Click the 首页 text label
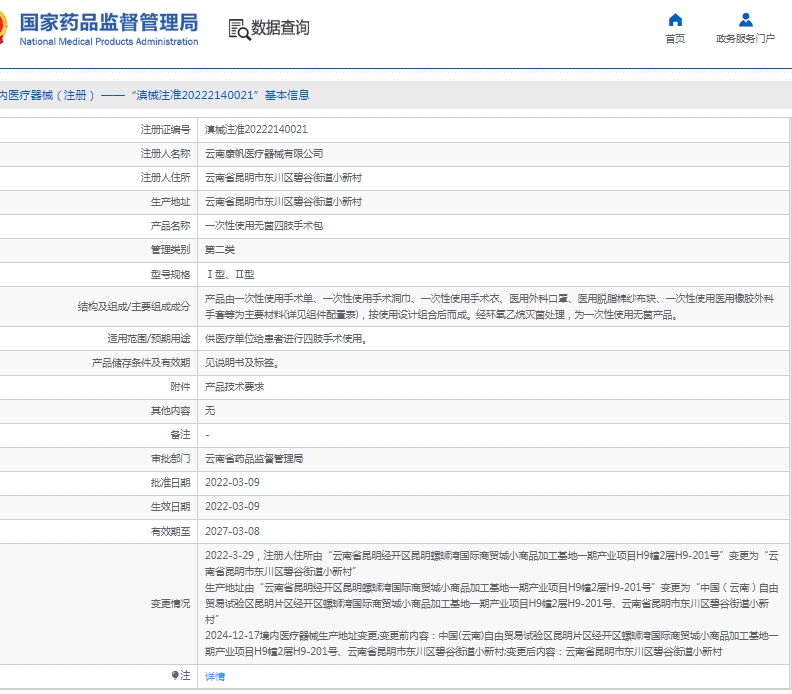792x694 pixels. click(x=675, y=38)
